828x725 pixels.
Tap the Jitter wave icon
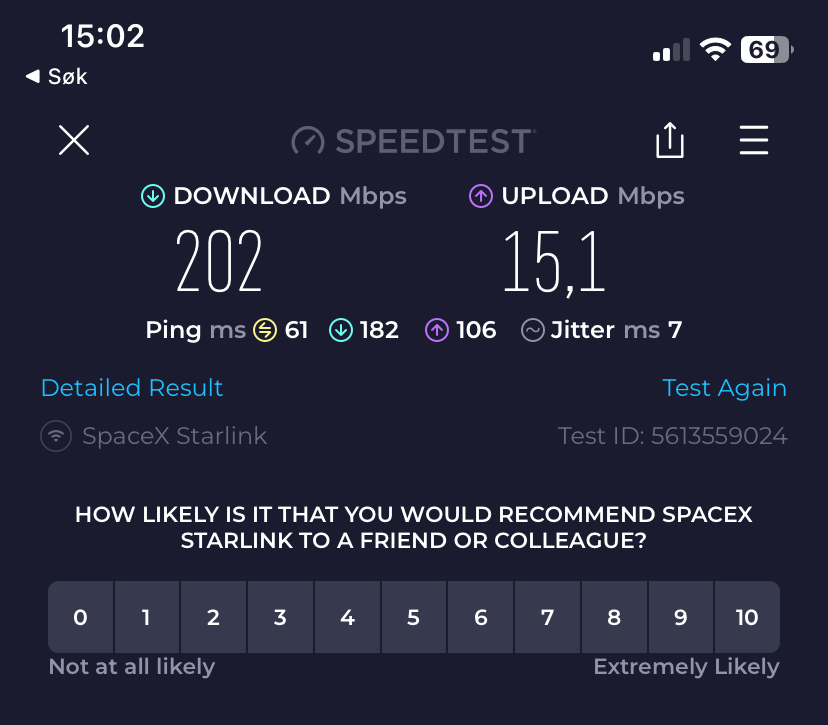click(x=533, y=331)
